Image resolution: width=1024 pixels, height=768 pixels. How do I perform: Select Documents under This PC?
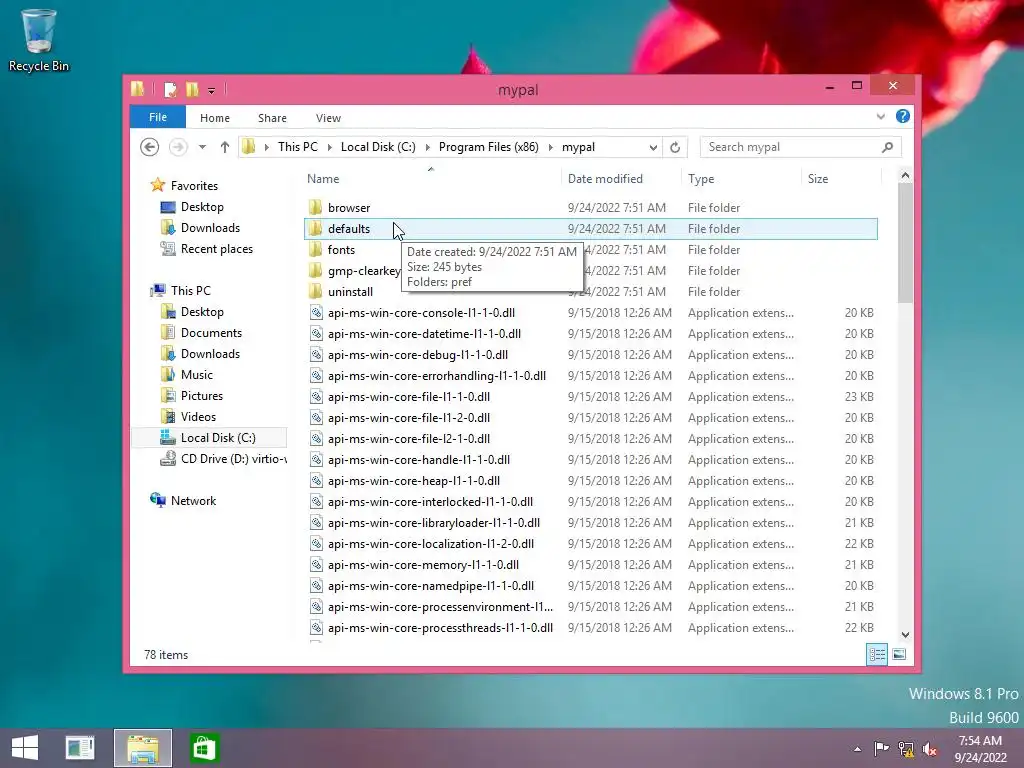pyautogui.click(x=211, y=332)
